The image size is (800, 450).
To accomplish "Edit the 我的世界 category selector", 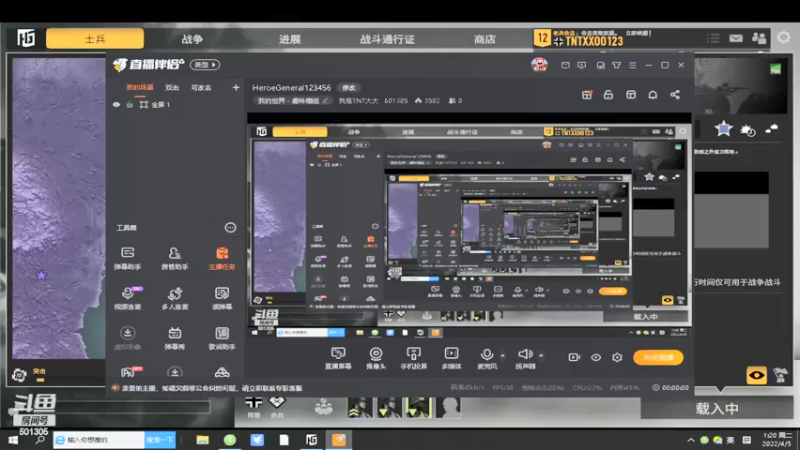I will (293, 101).
